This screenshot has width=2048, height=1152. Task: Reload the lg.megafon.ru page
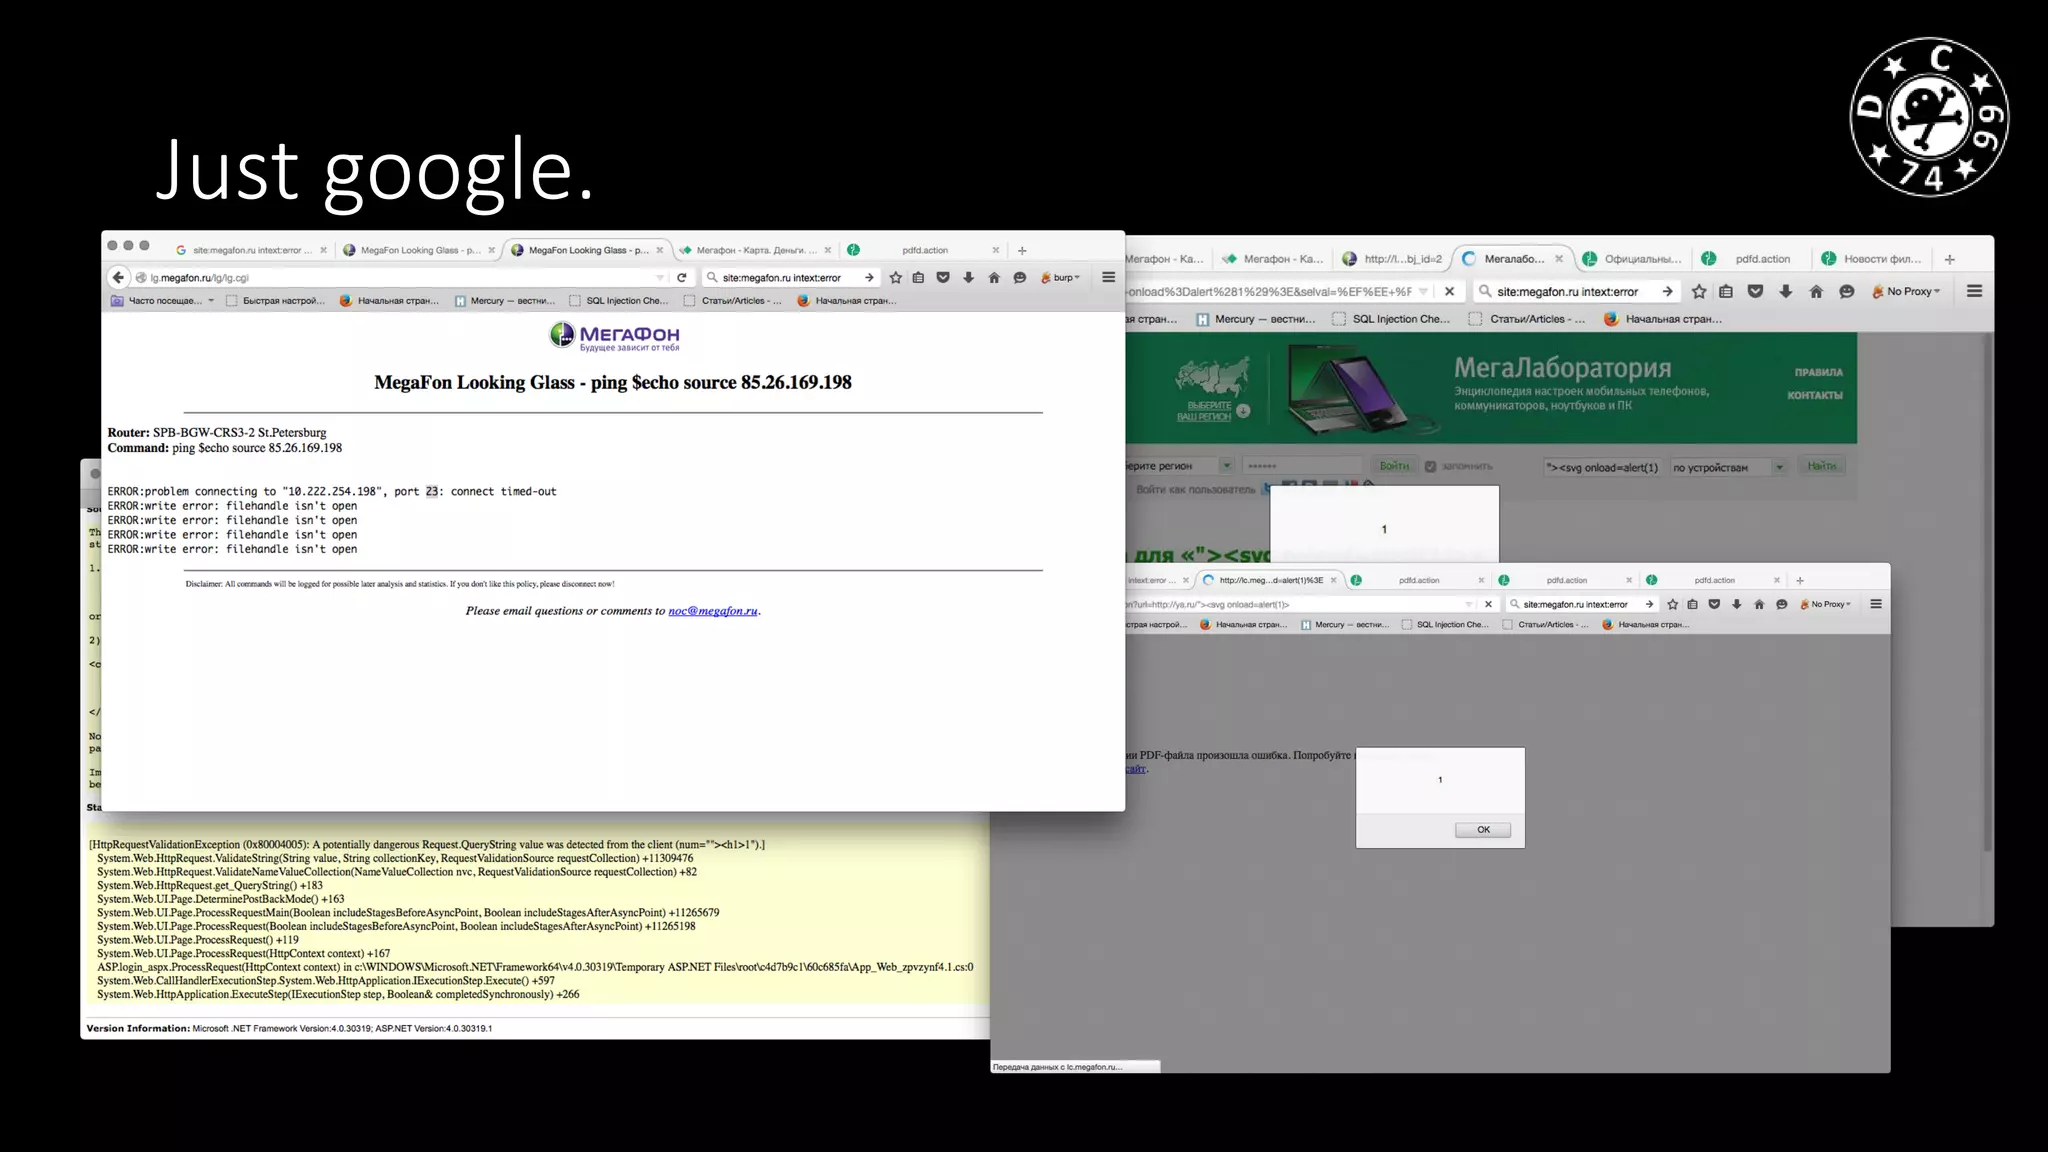click(x=682, y=278)
